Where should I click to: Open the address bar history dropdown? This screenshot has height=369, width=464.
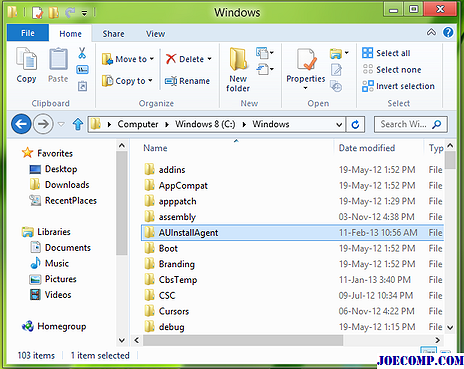coord(339,125)
